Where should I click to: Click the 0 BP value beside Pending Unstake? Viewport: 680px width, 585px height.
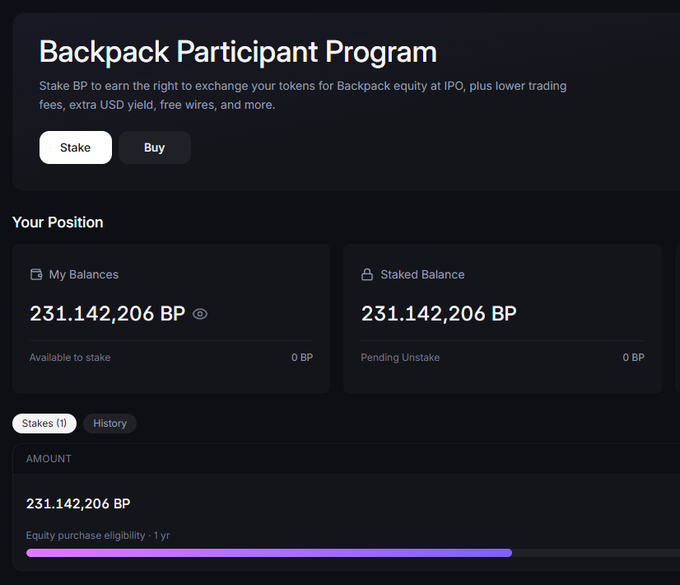click(634, 357)
